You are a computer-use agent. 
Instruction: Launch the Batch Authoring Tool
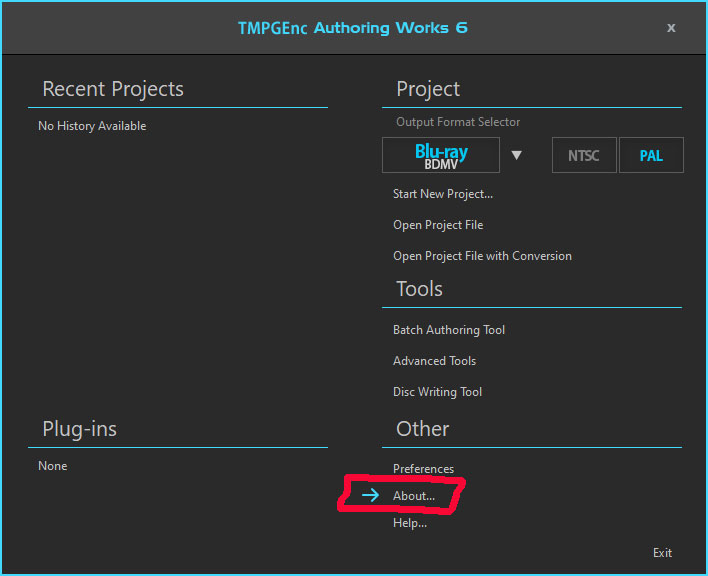(449, 330)
